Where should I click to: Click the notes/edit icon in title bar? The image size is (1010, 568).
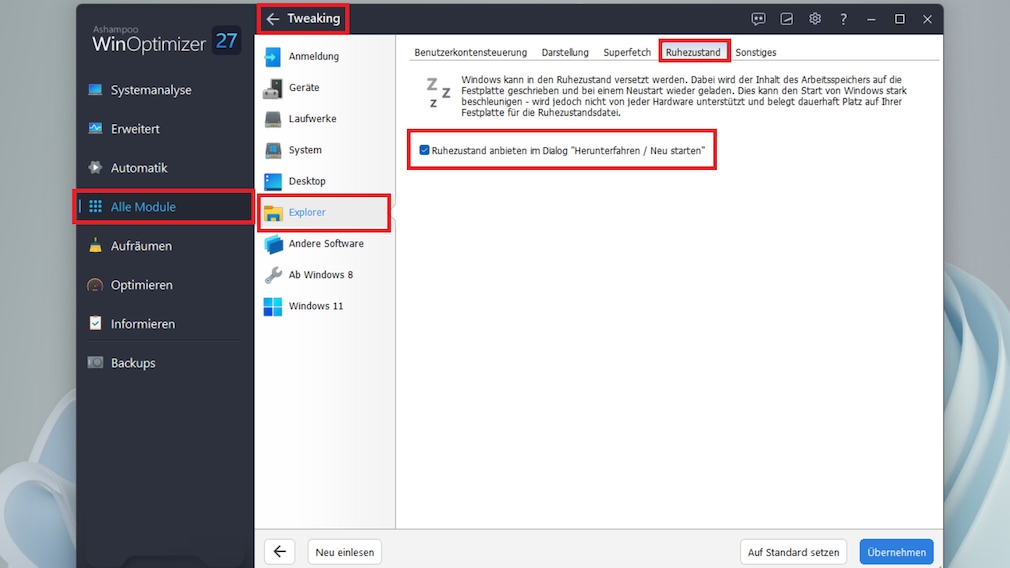pos(786,19)
